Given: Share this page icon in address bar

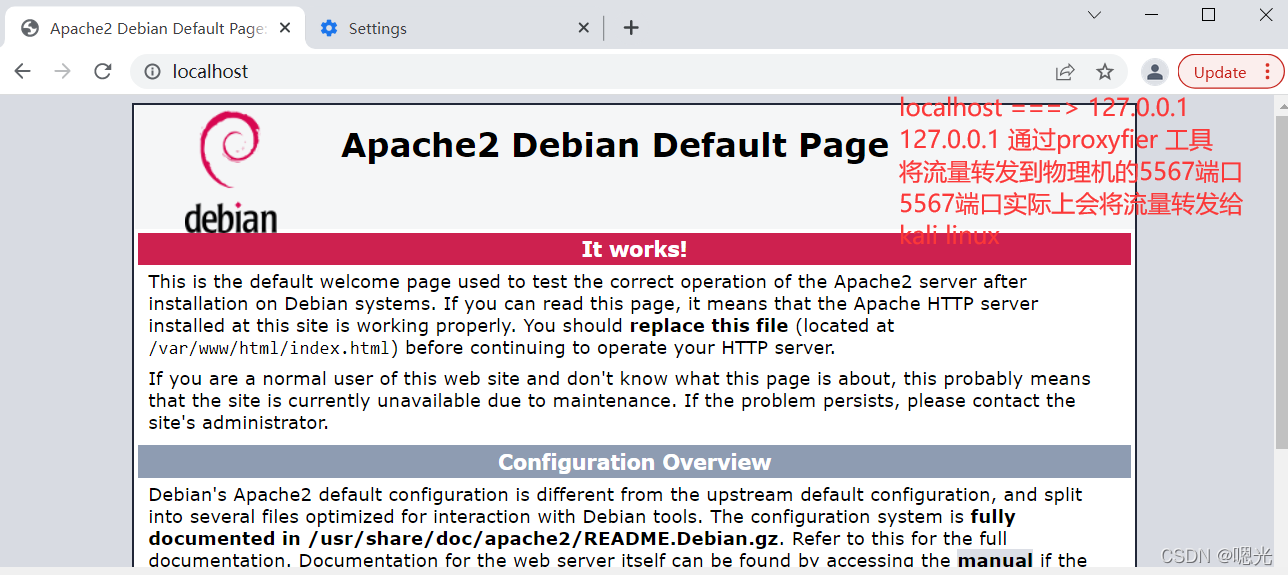Looking at the screenshot, I should [1065, 71].
